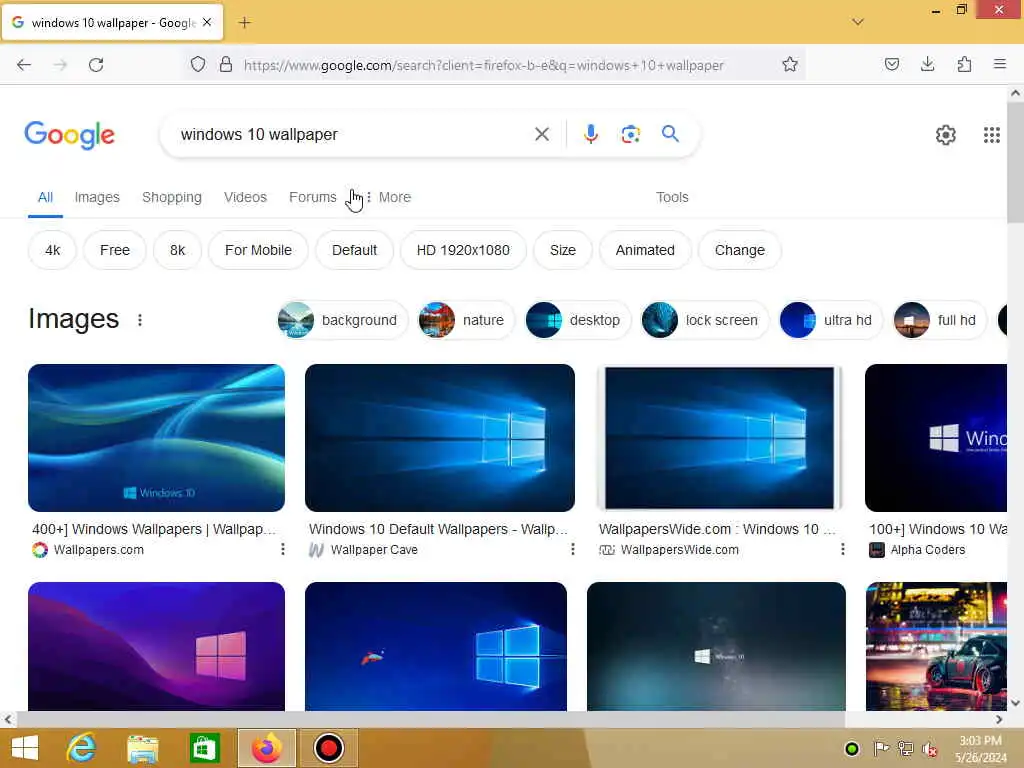Go back to the previous page
The width and height of the screenshot is (1024, 768).
point(24,65)
